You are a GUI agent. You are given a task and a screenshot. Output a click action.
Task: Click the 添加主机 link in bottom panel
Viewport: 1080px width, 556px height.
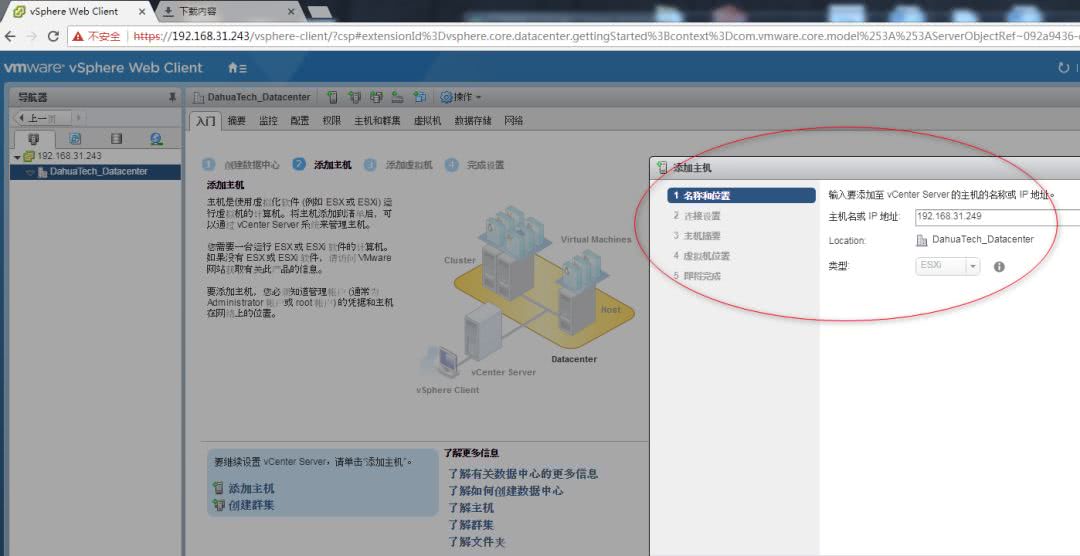click(x=251, y=488)
